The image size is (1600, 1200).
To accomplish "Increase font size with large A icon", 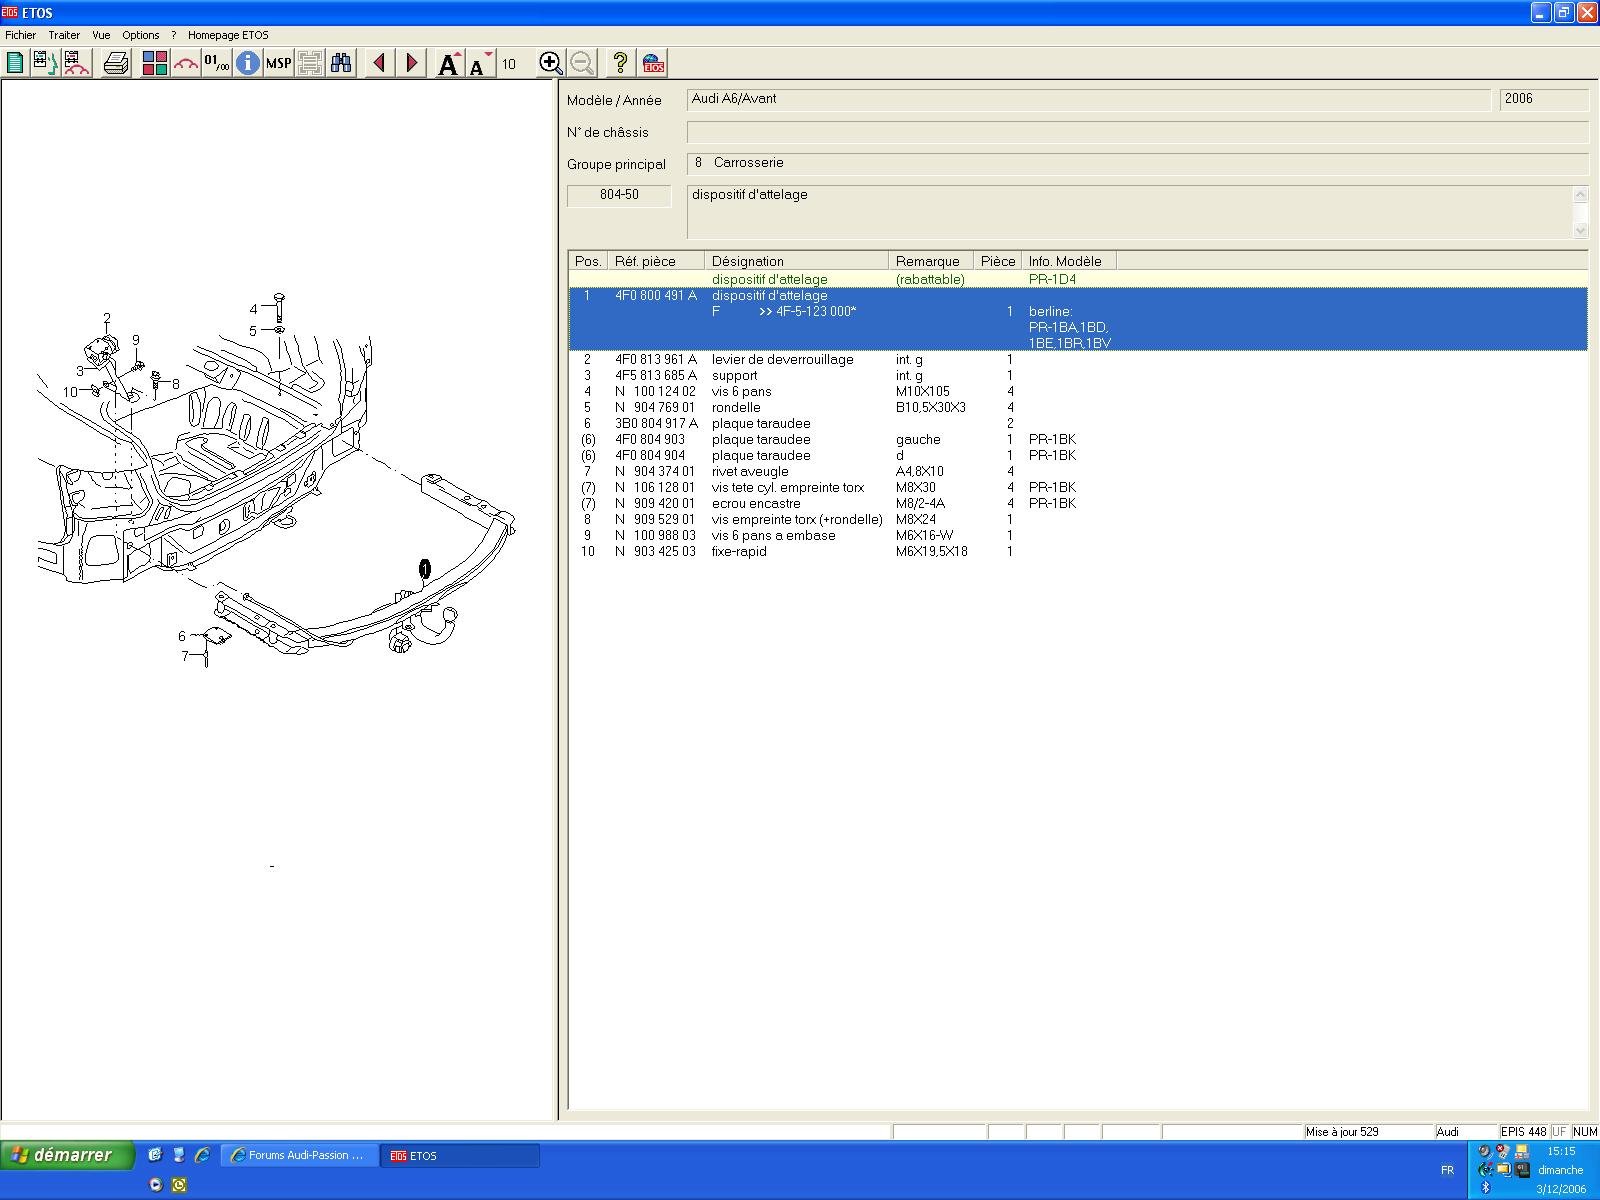I will (x=449, y=64).
